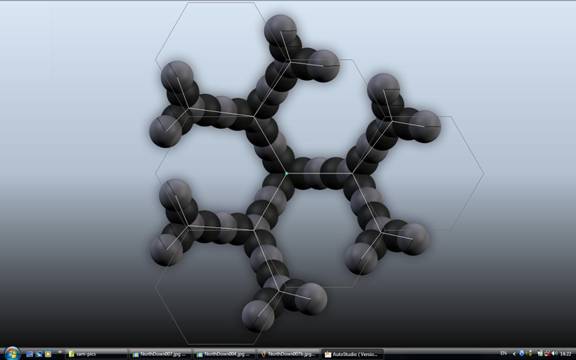Click the EN language indicator in tray

(504, 353)
